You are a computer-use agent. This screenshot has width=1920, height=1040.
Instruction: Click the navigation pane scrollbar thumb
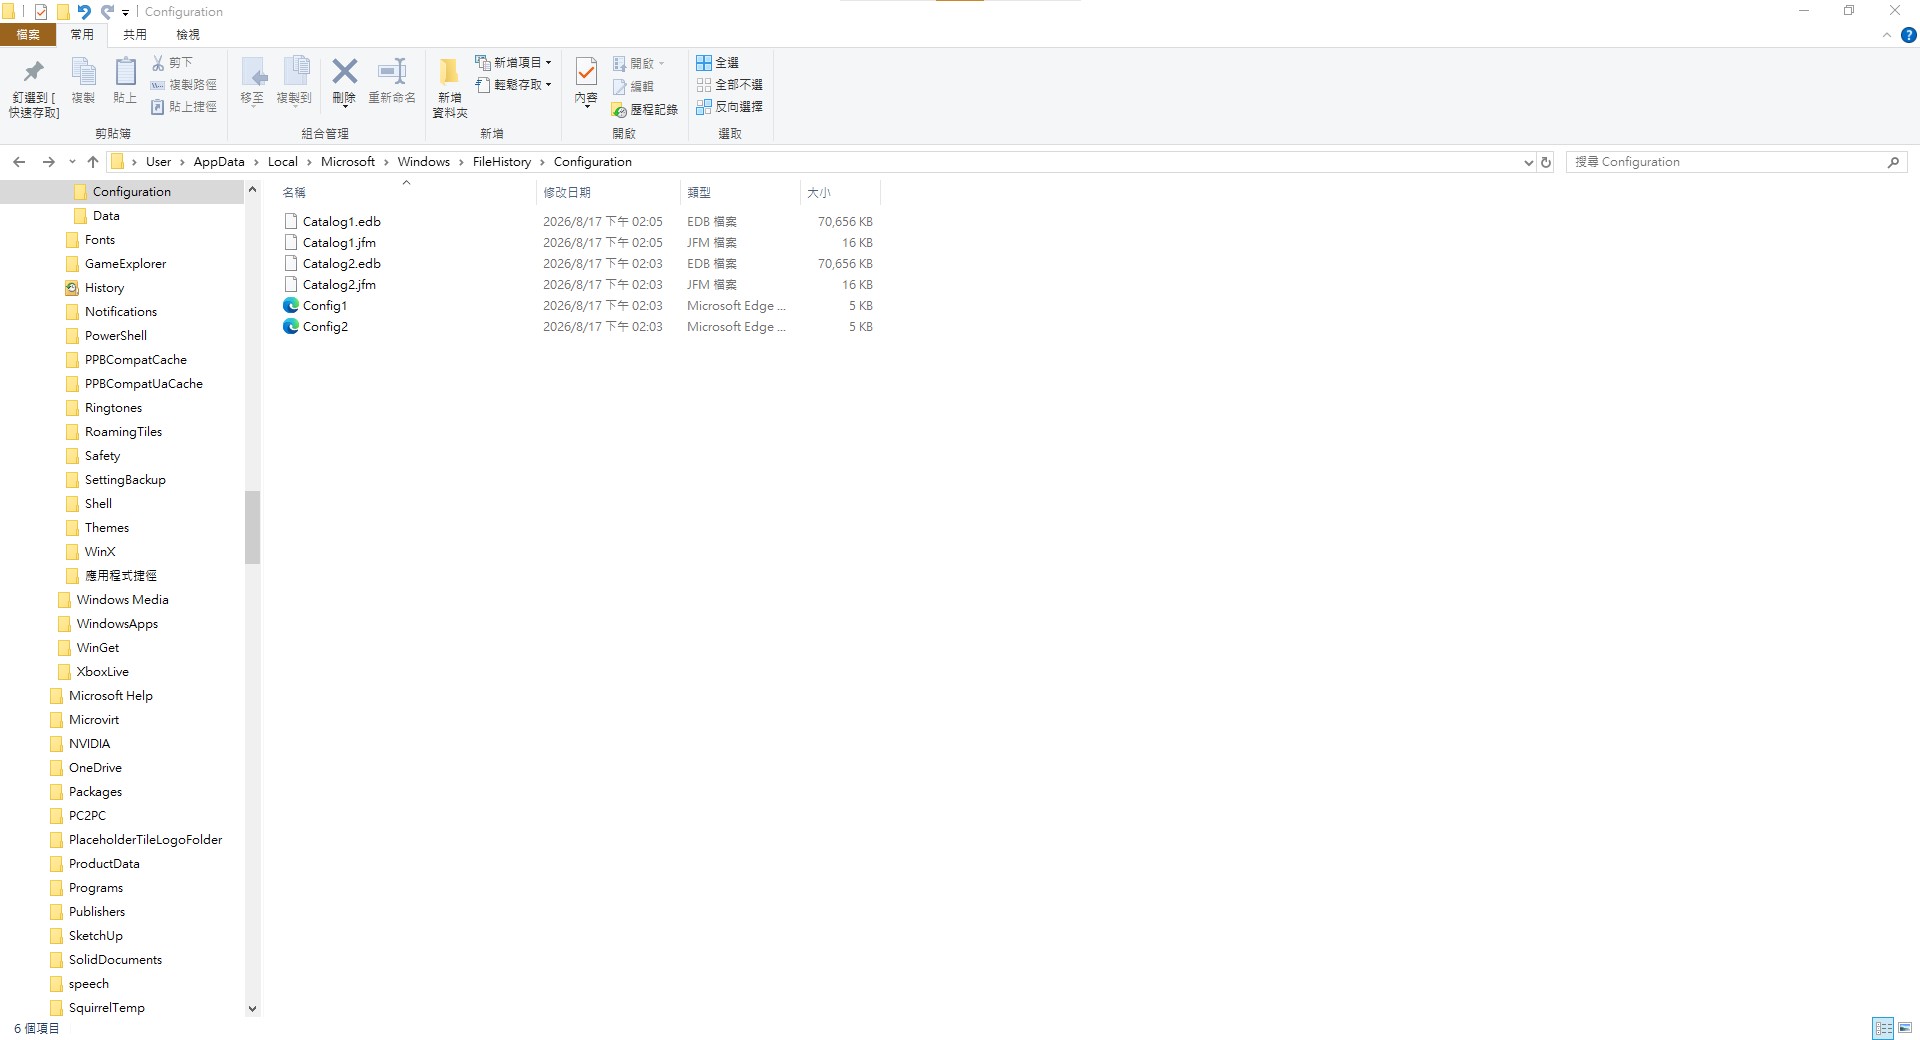click(x=252, y=527)
